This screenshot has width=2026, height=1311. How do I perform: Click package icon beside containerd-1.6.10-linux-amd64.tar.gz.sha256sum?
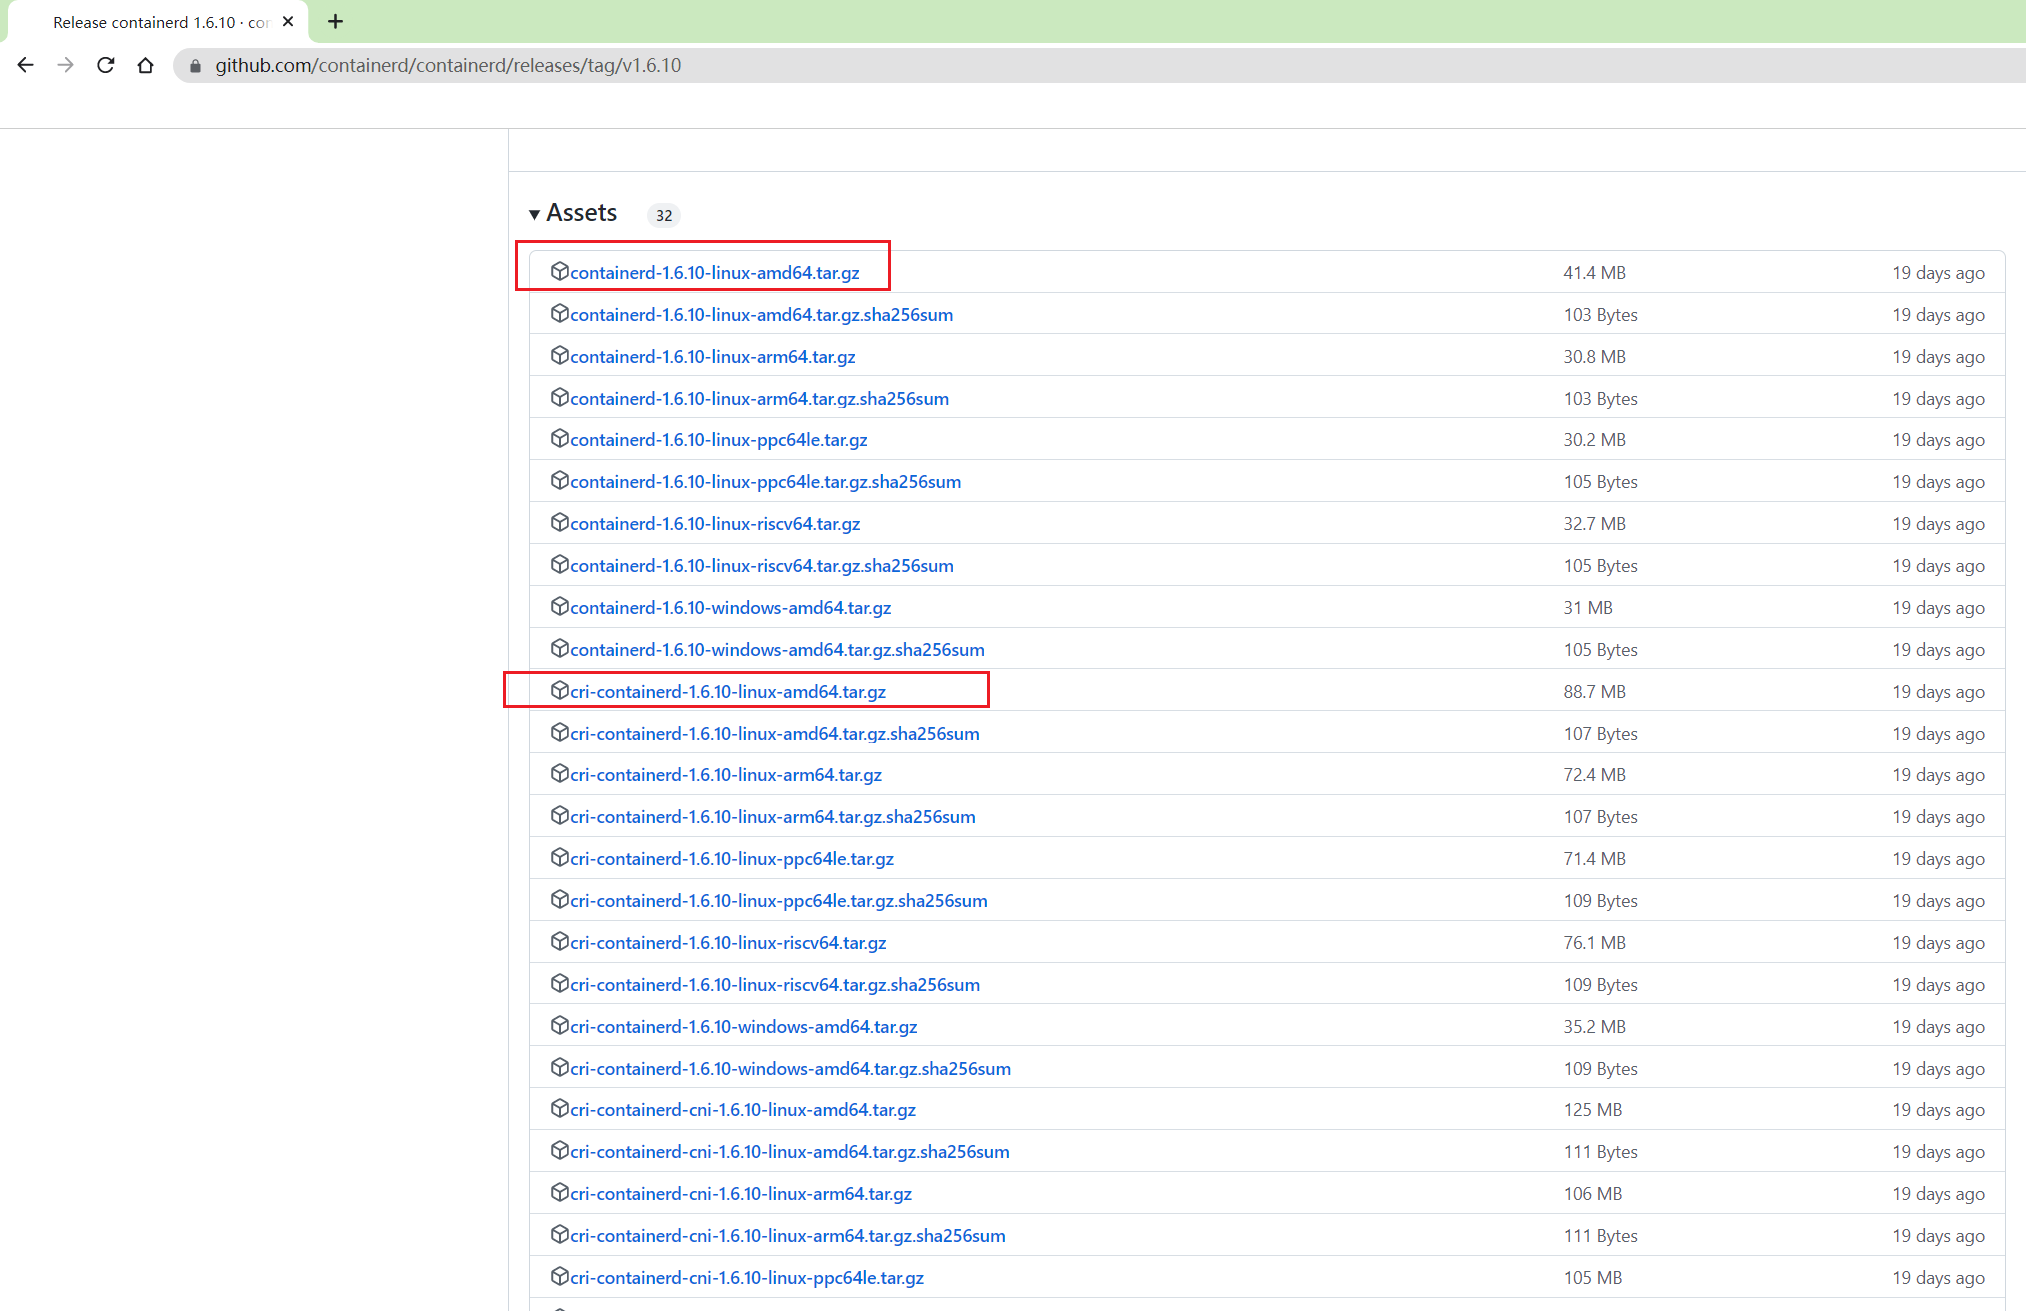[560, 313]
